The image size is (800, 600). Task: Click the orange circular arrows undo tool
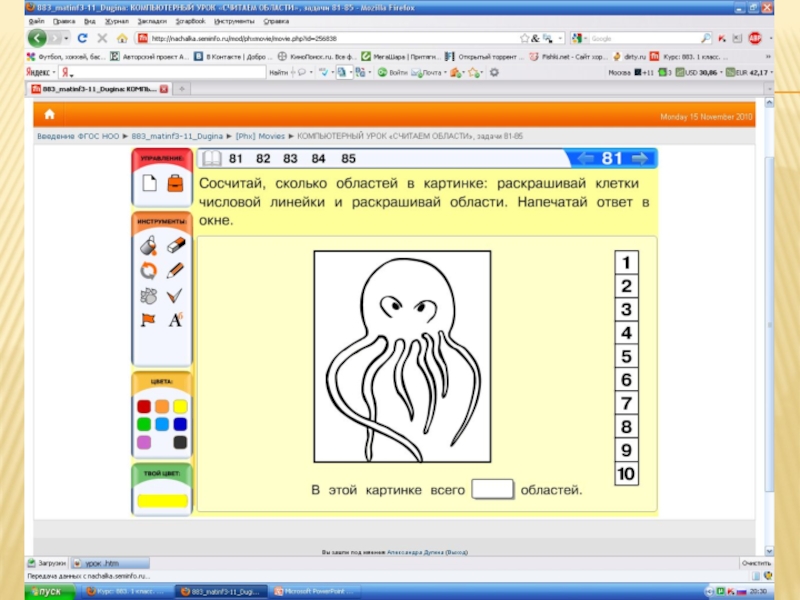148,270
